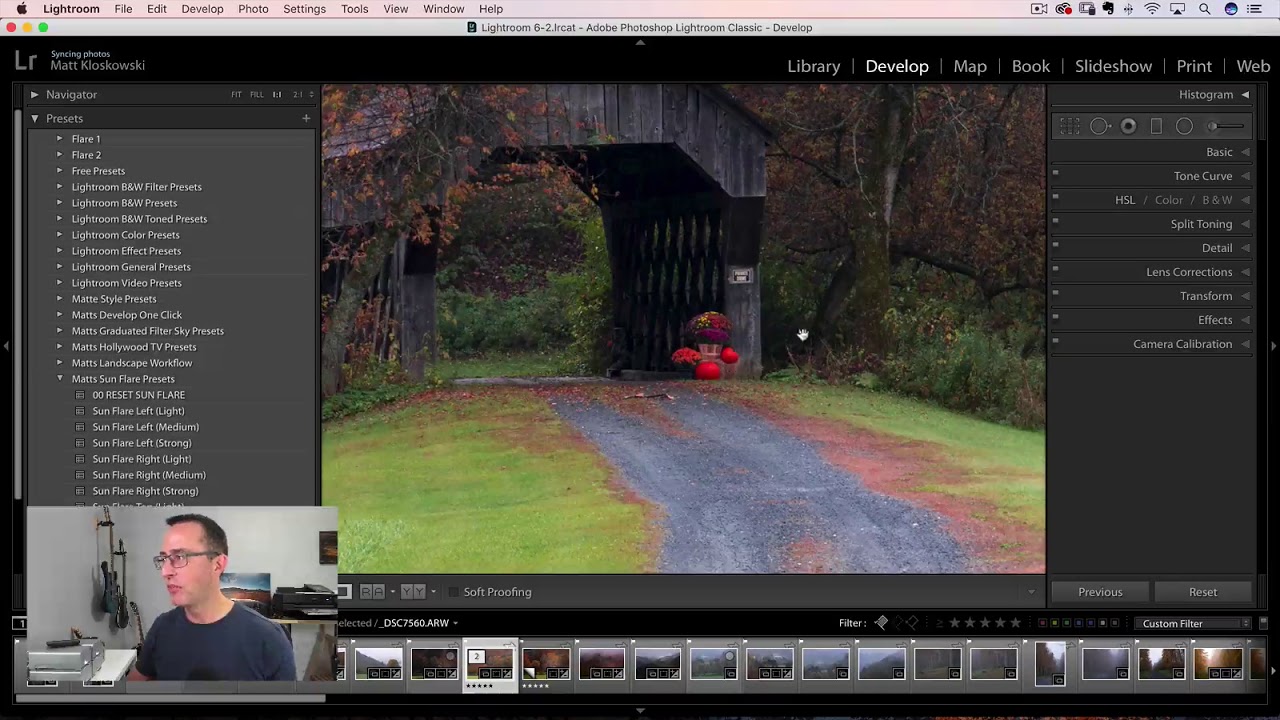Click the Previous button
The image size is (1280, 720).
point(1100,592)
